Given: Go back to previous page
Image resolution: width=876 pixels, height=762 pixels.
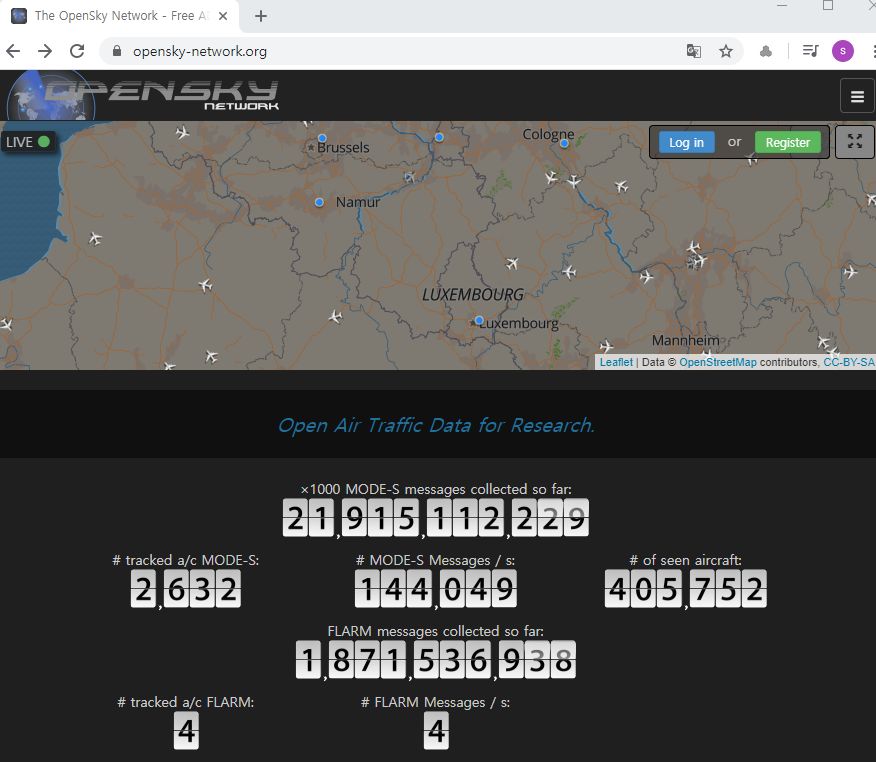Looking at the screenshot, I should (13, 51).
